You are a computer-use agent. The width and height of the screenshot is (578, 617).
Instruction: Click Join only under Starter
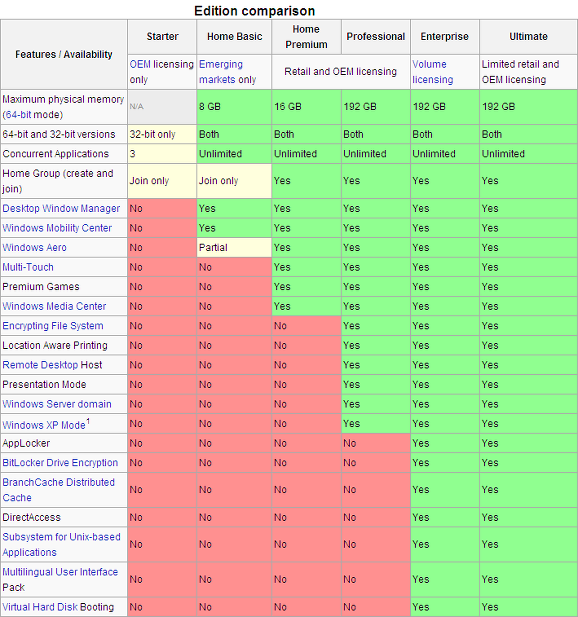point(162,181)
